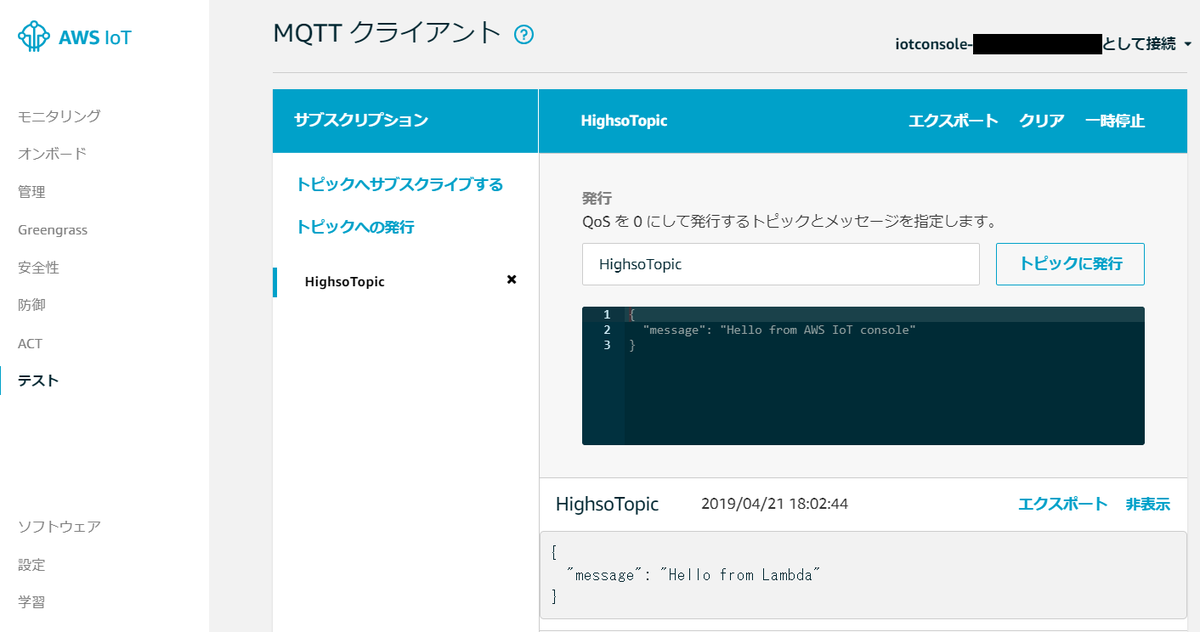This screenshot has height=632, width=1200.
Task: Open Greengrass in the sidebar
Action: pos(52,230)
